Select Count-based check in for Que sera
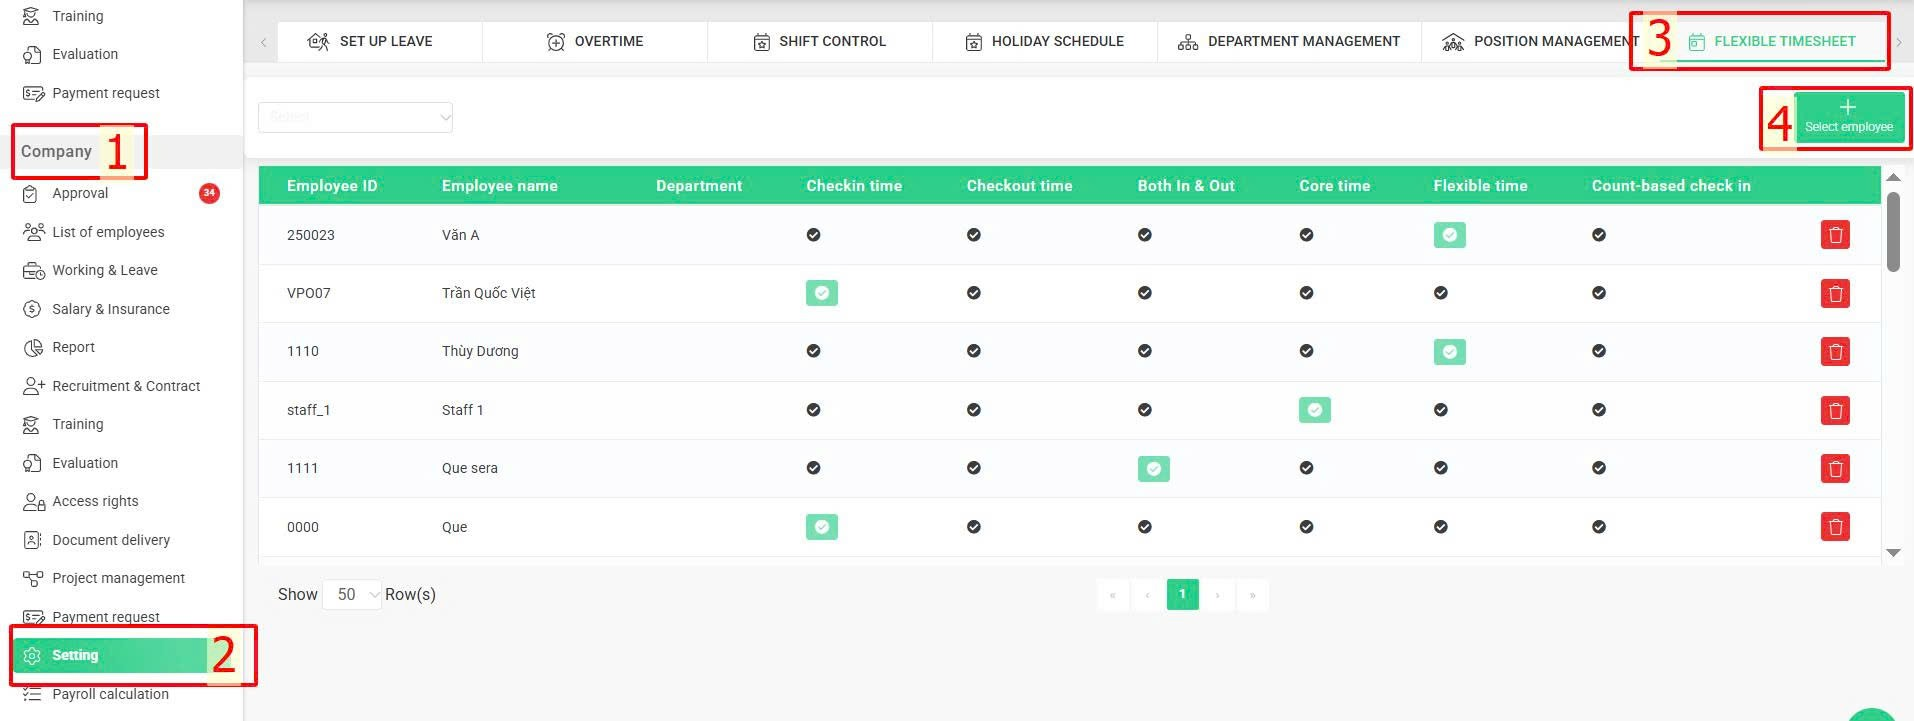 pyautogui.click(x=1599, y=468)
